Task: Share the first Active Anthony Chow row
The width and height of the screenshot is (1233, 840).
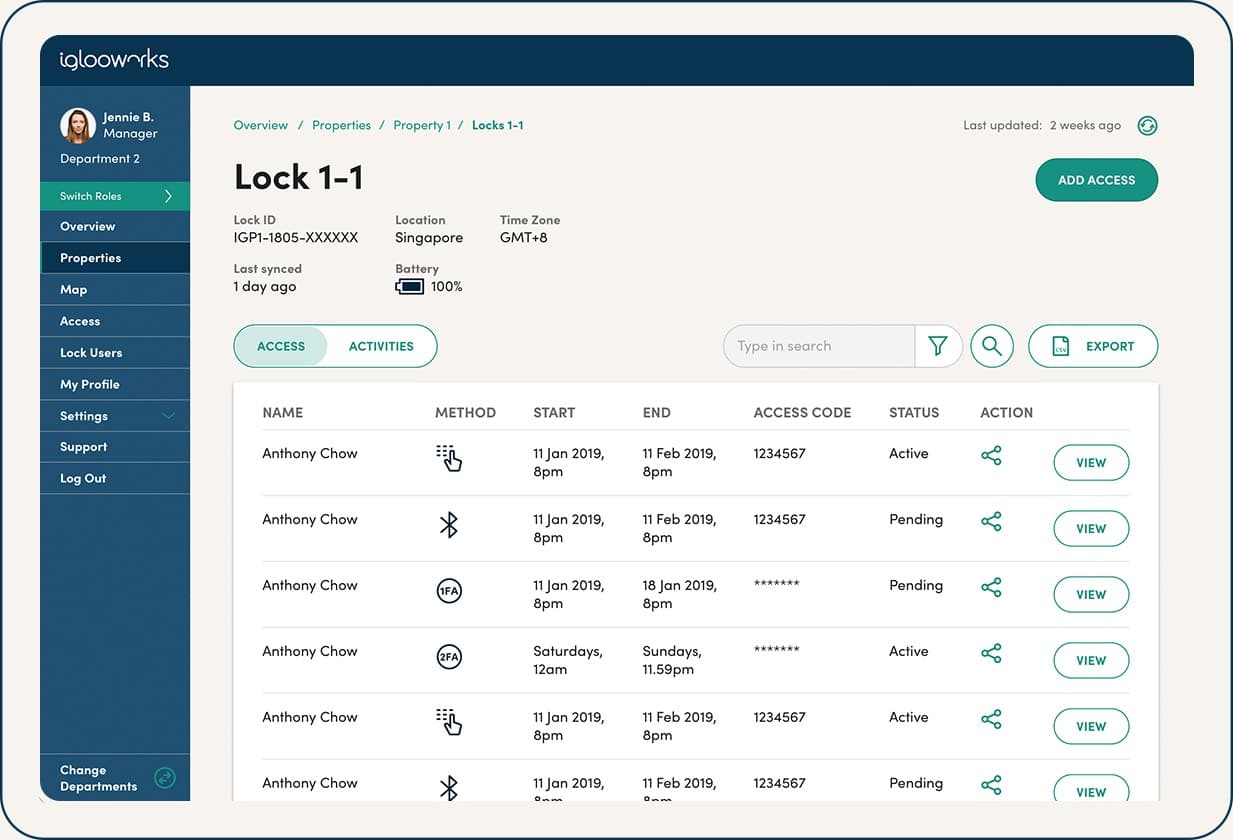Action: 991,456
